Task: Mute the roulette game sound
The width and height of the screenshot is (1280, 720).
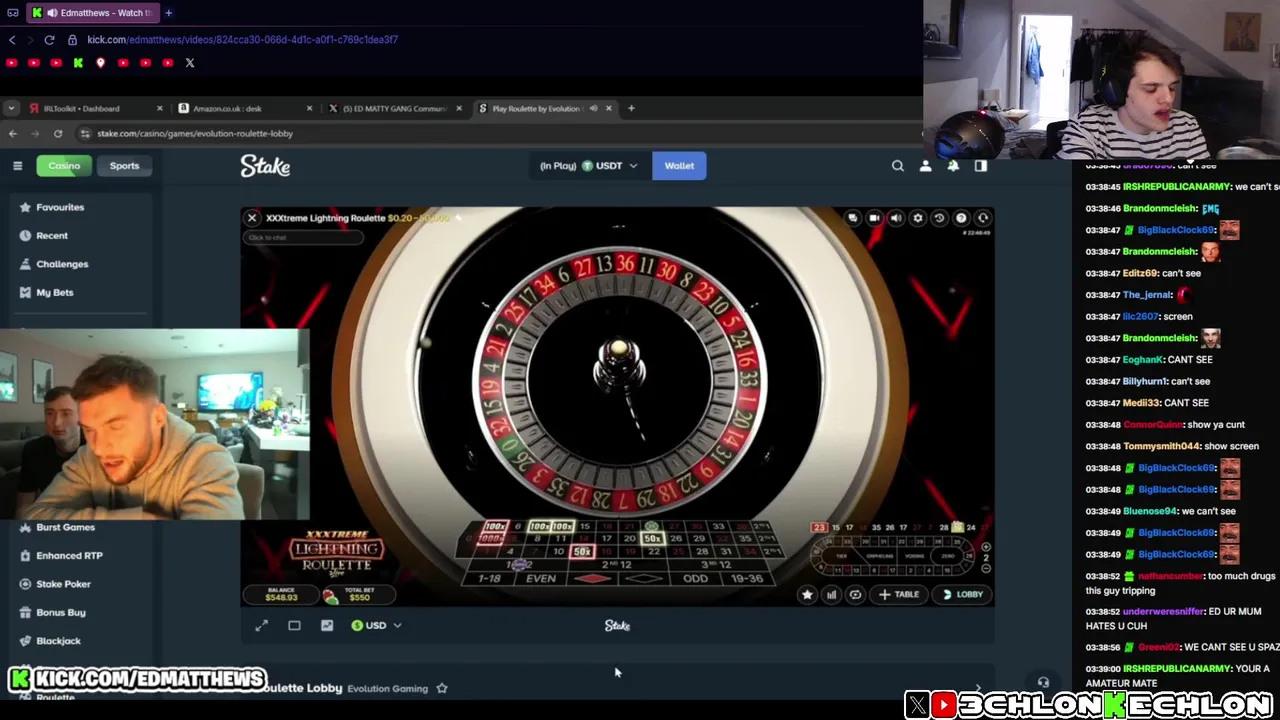Action: coord(896,218)
